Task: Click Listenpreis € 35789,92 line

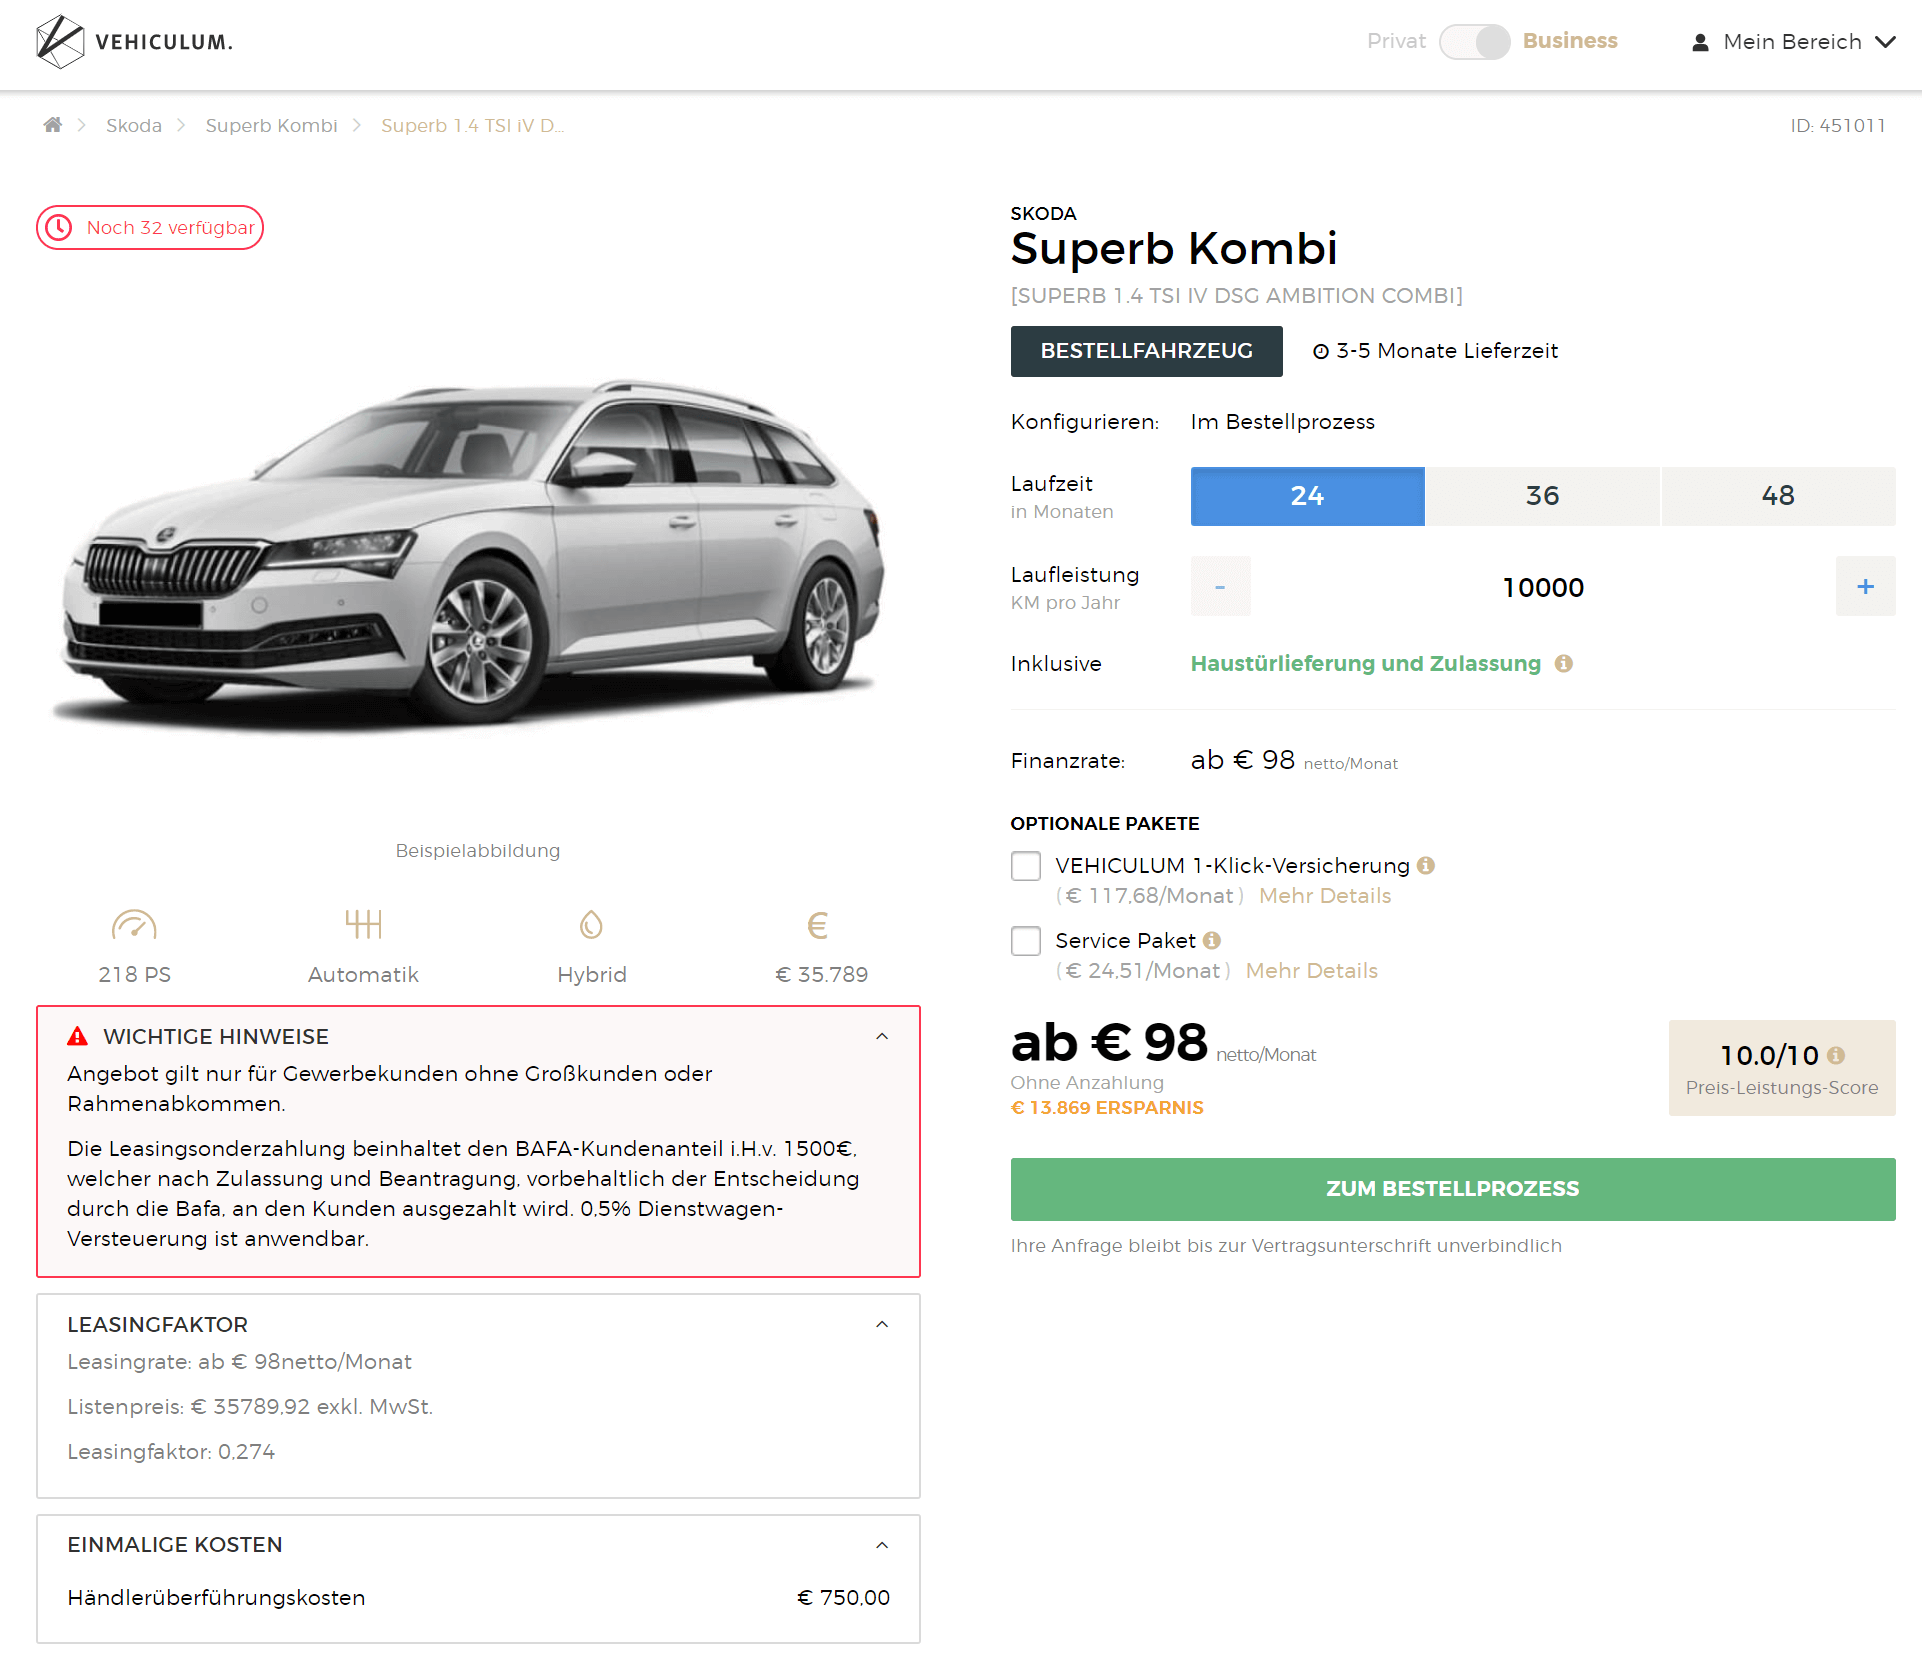Action: point(250,1407)
